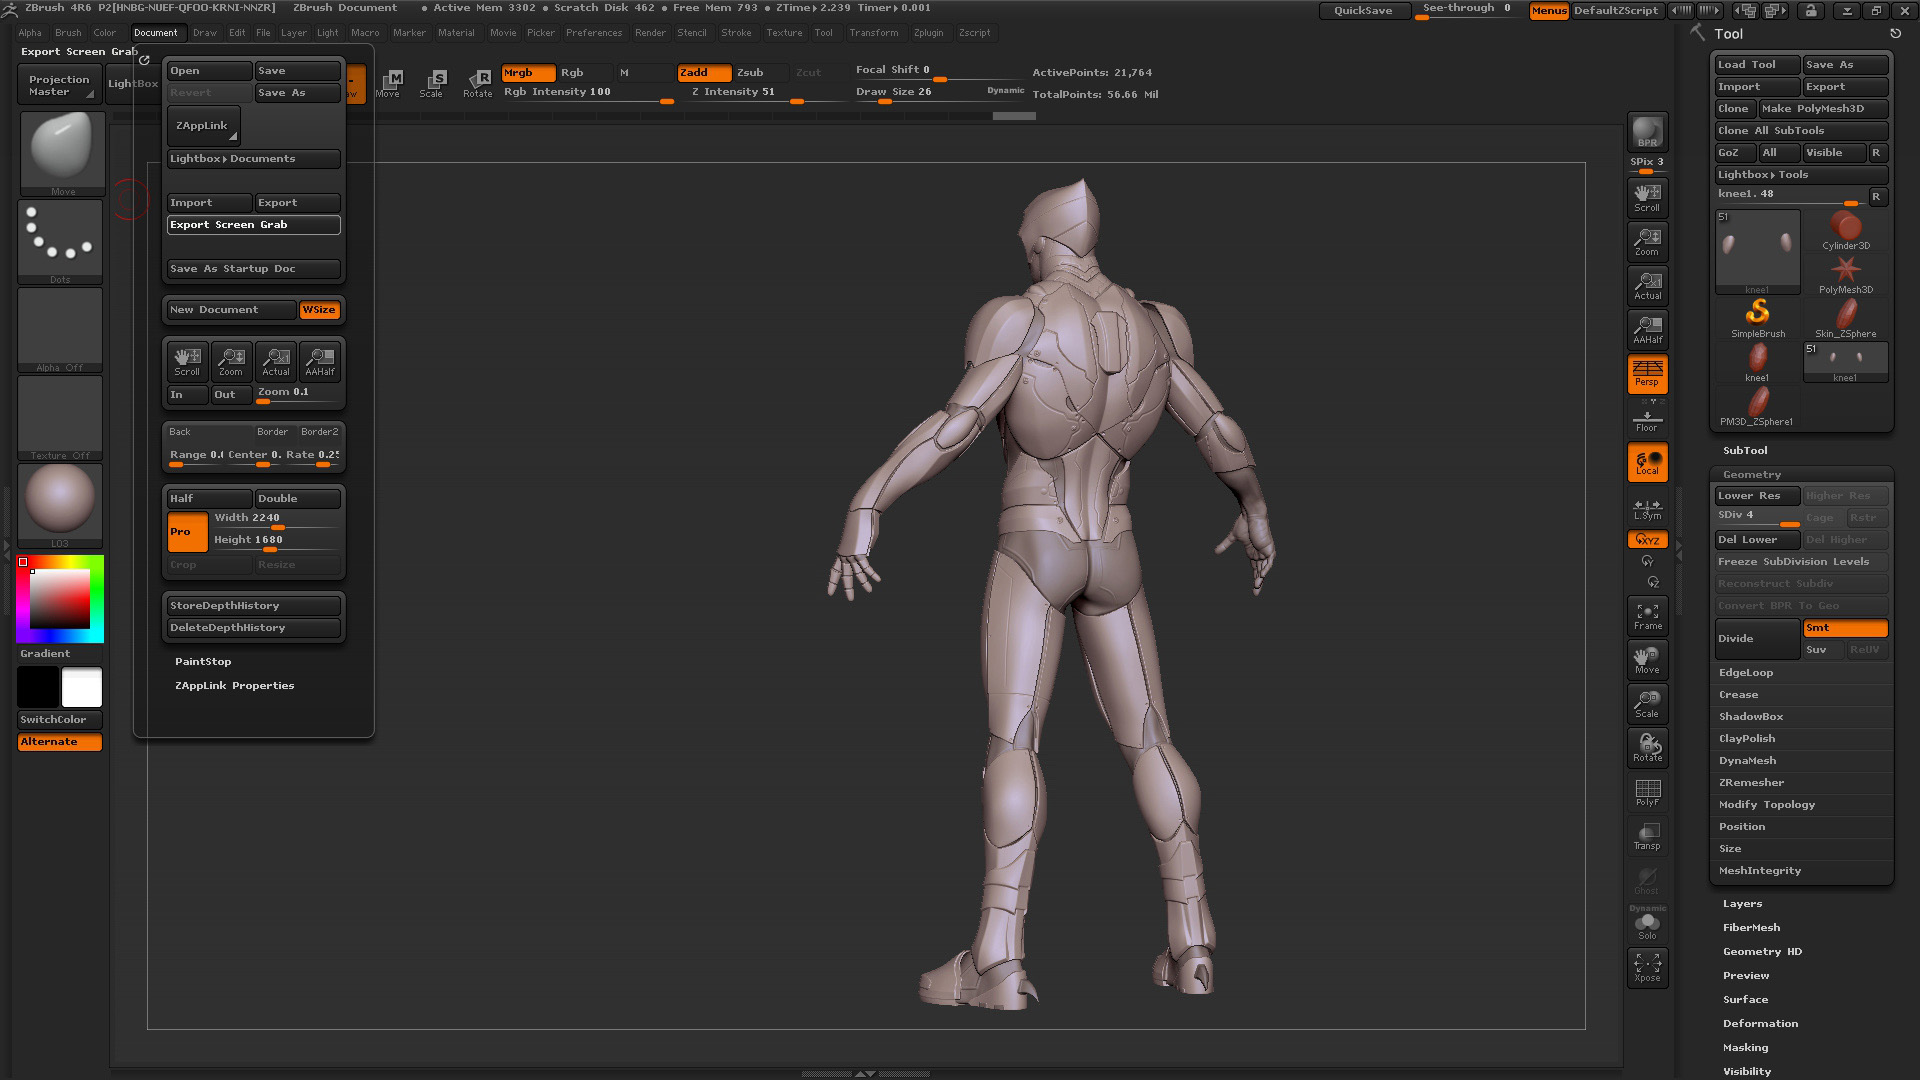Toggle Solo mode icon
The width and height of the screenshot is (1920, 1080).
(x=1647, y=924)
